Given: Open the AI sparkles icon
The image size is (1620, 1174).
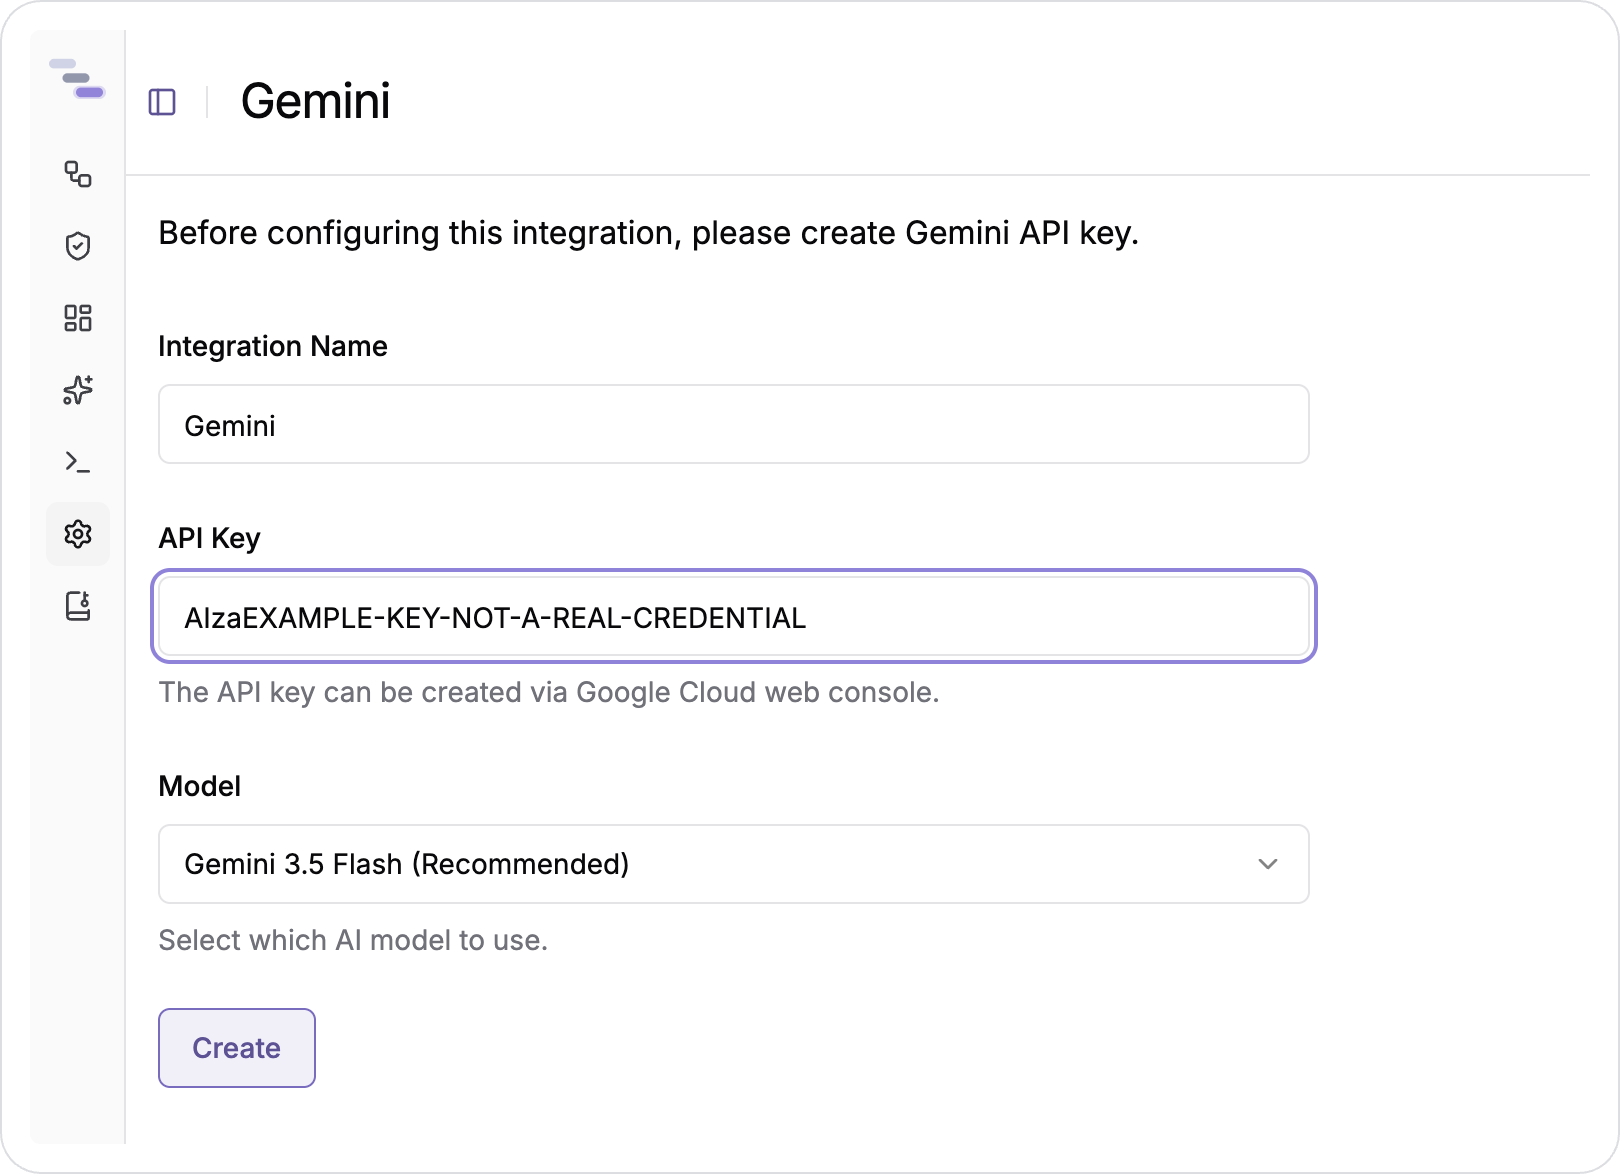Looking at the screenshot, I should [x=78, y=390].
